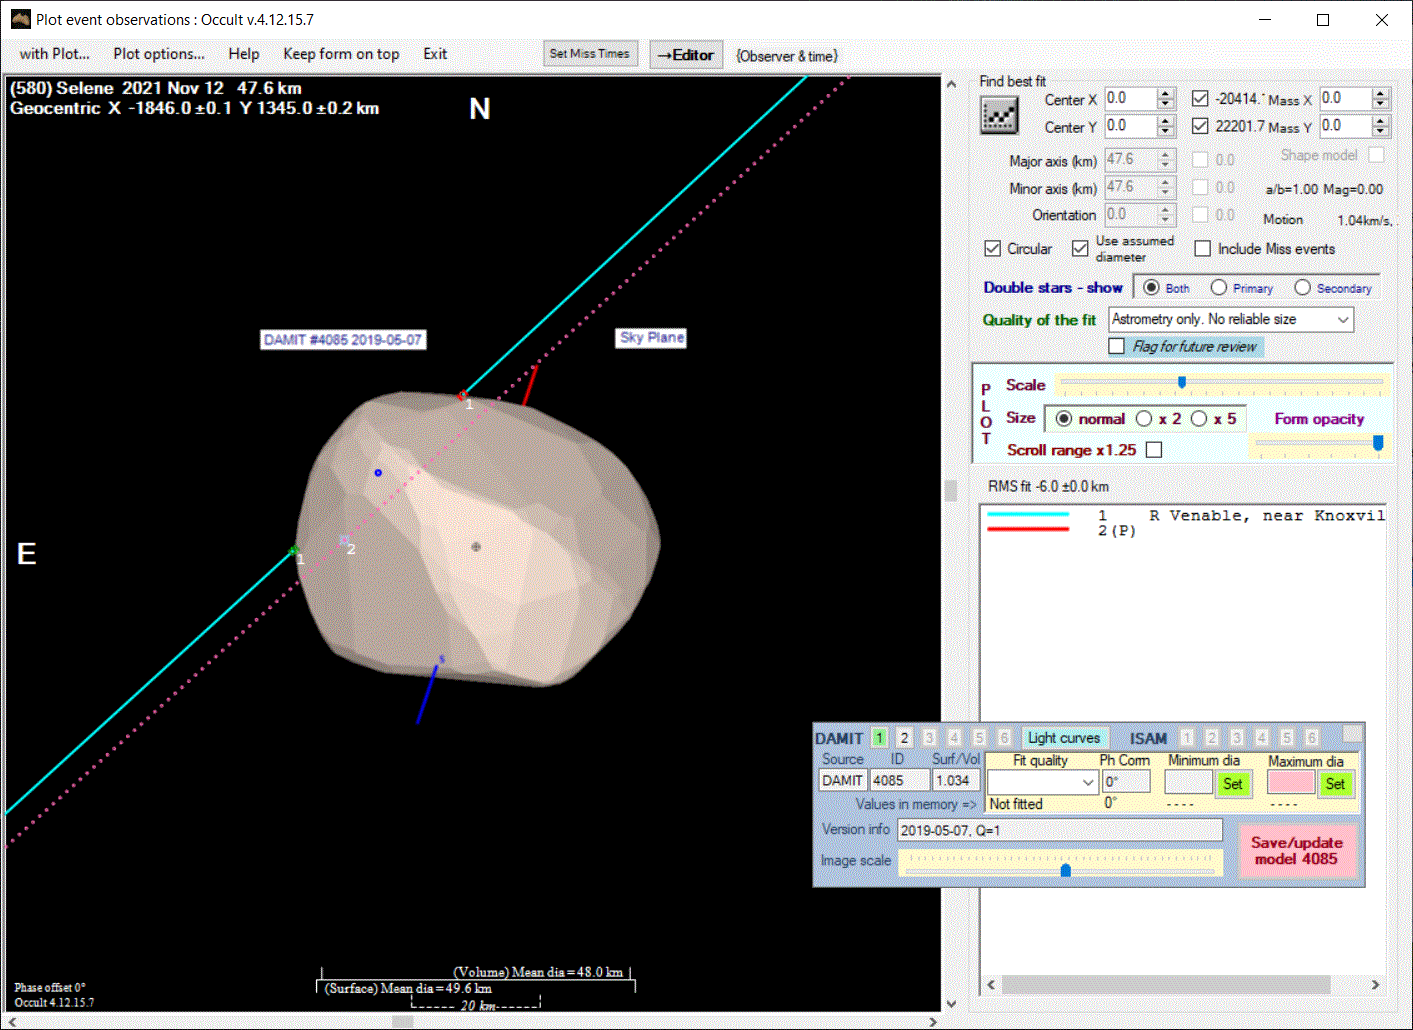Click the Image scale slider handle
1413x1030 pixels.
1066,869
